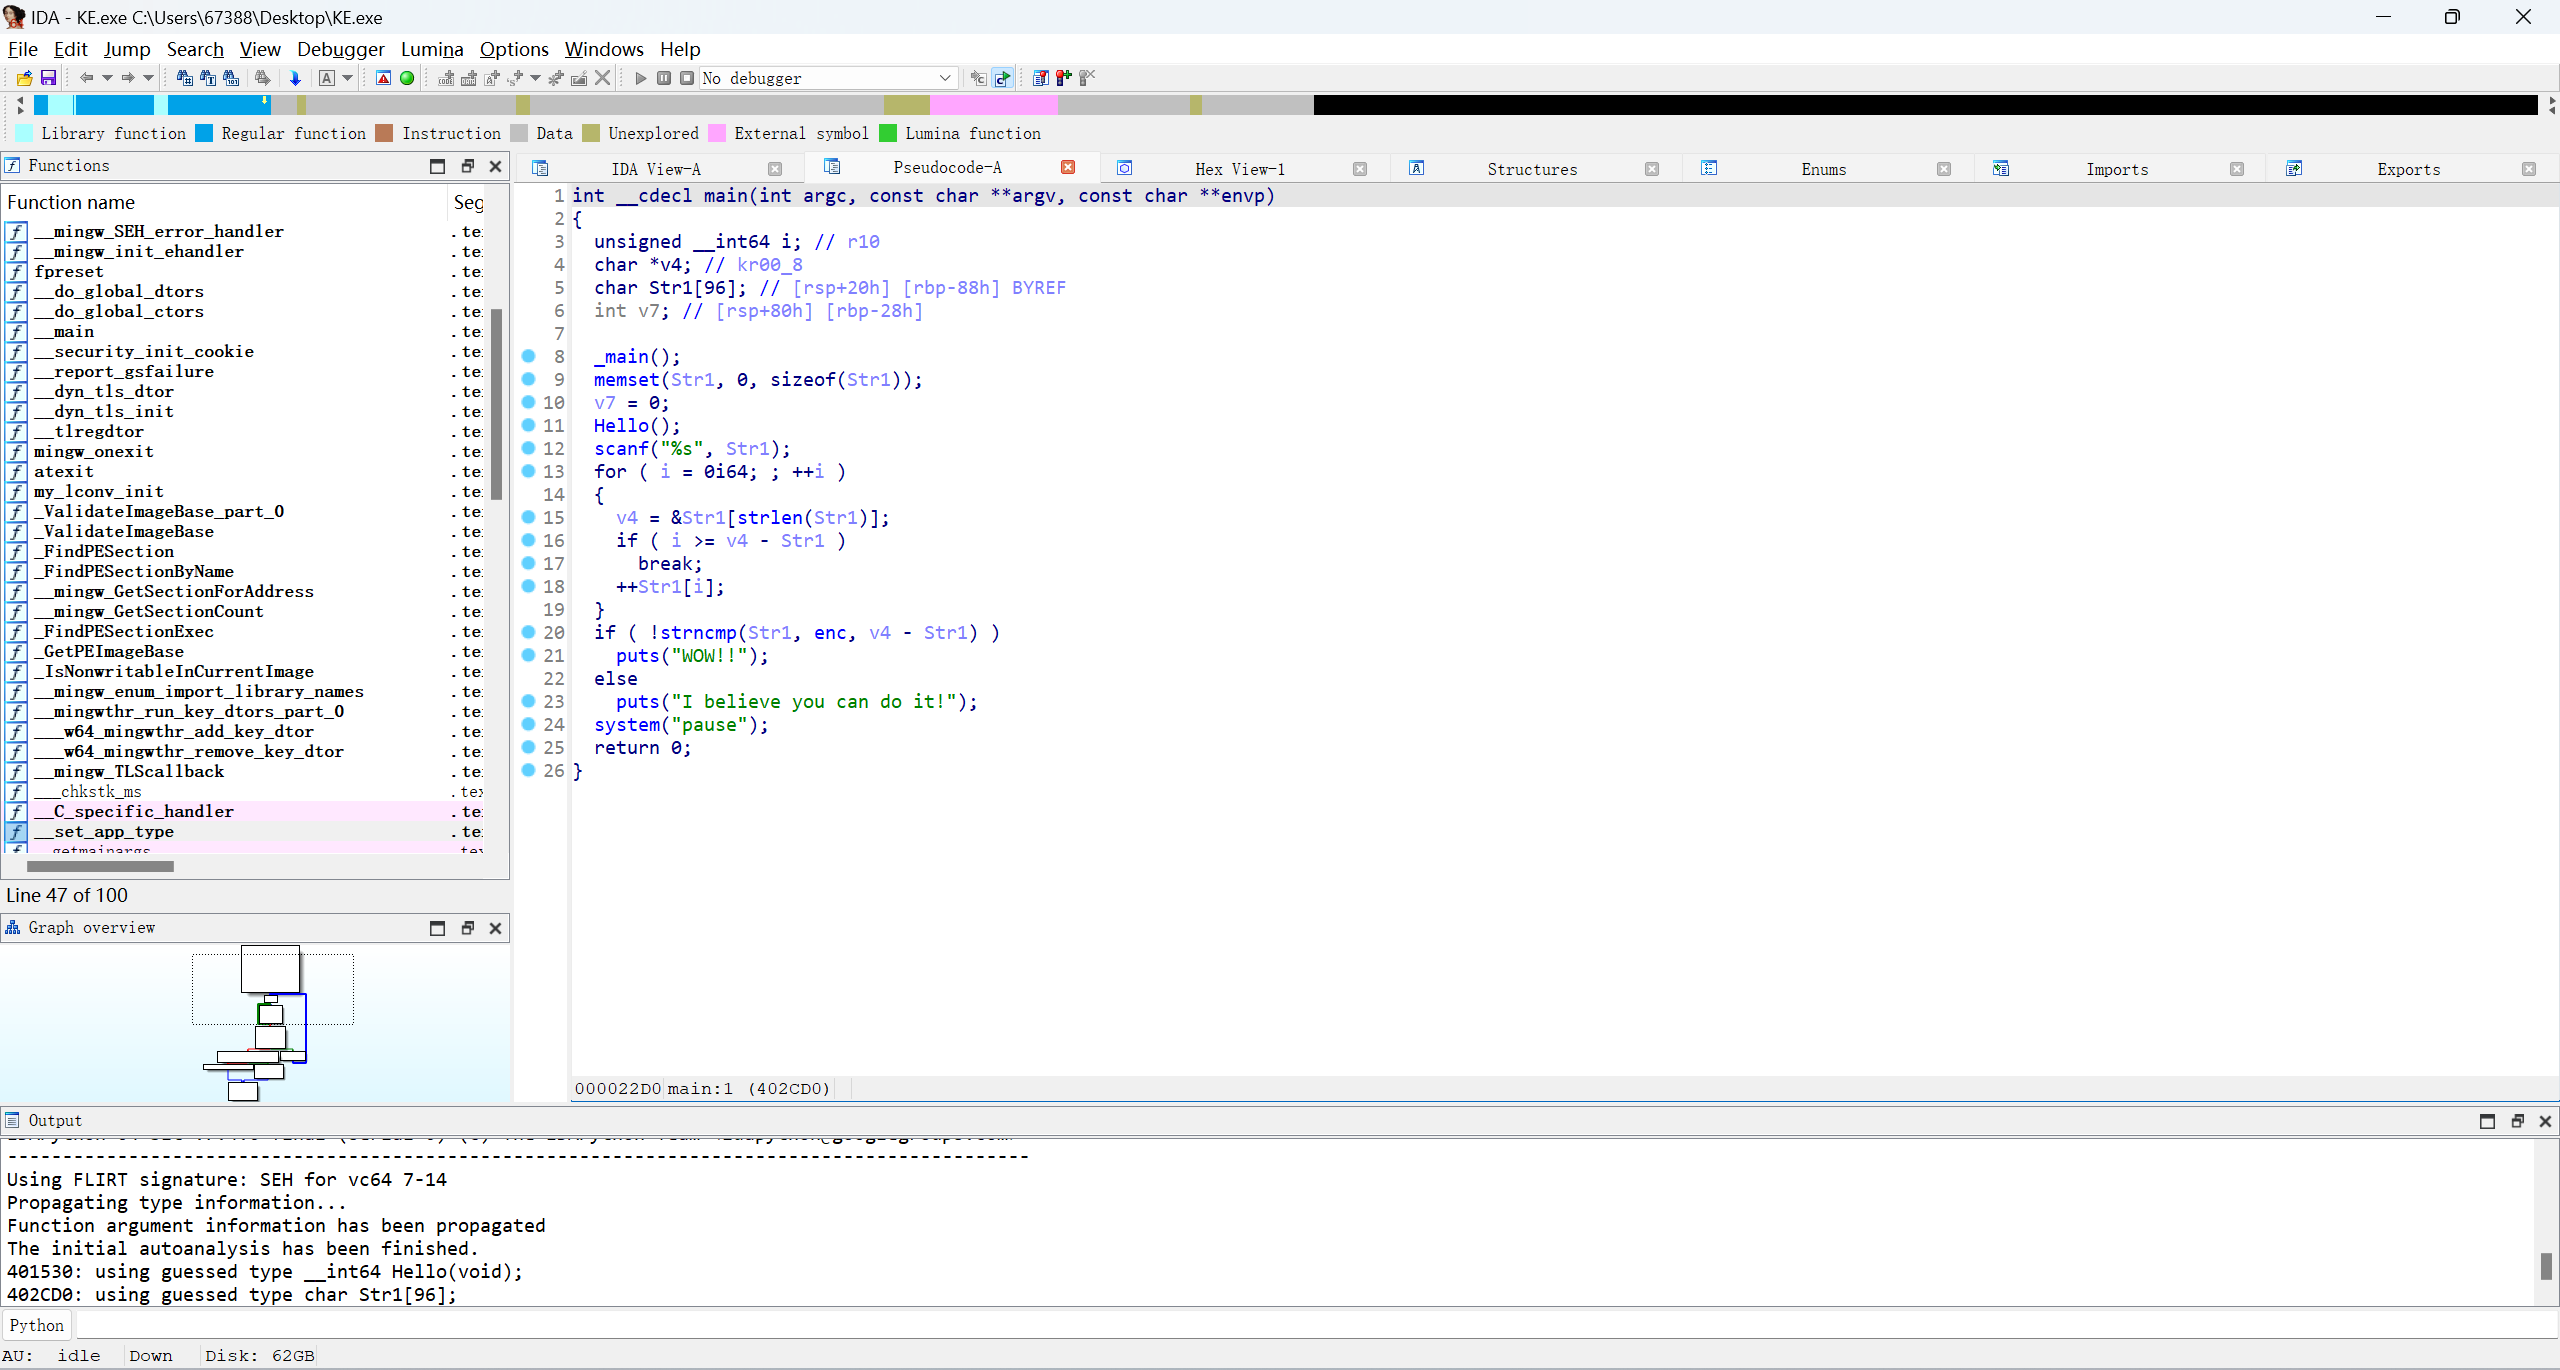Click the function icon beside fpreset
Image resolution: width=2560 pixels, height=1370 pixels.
(16, 272)
